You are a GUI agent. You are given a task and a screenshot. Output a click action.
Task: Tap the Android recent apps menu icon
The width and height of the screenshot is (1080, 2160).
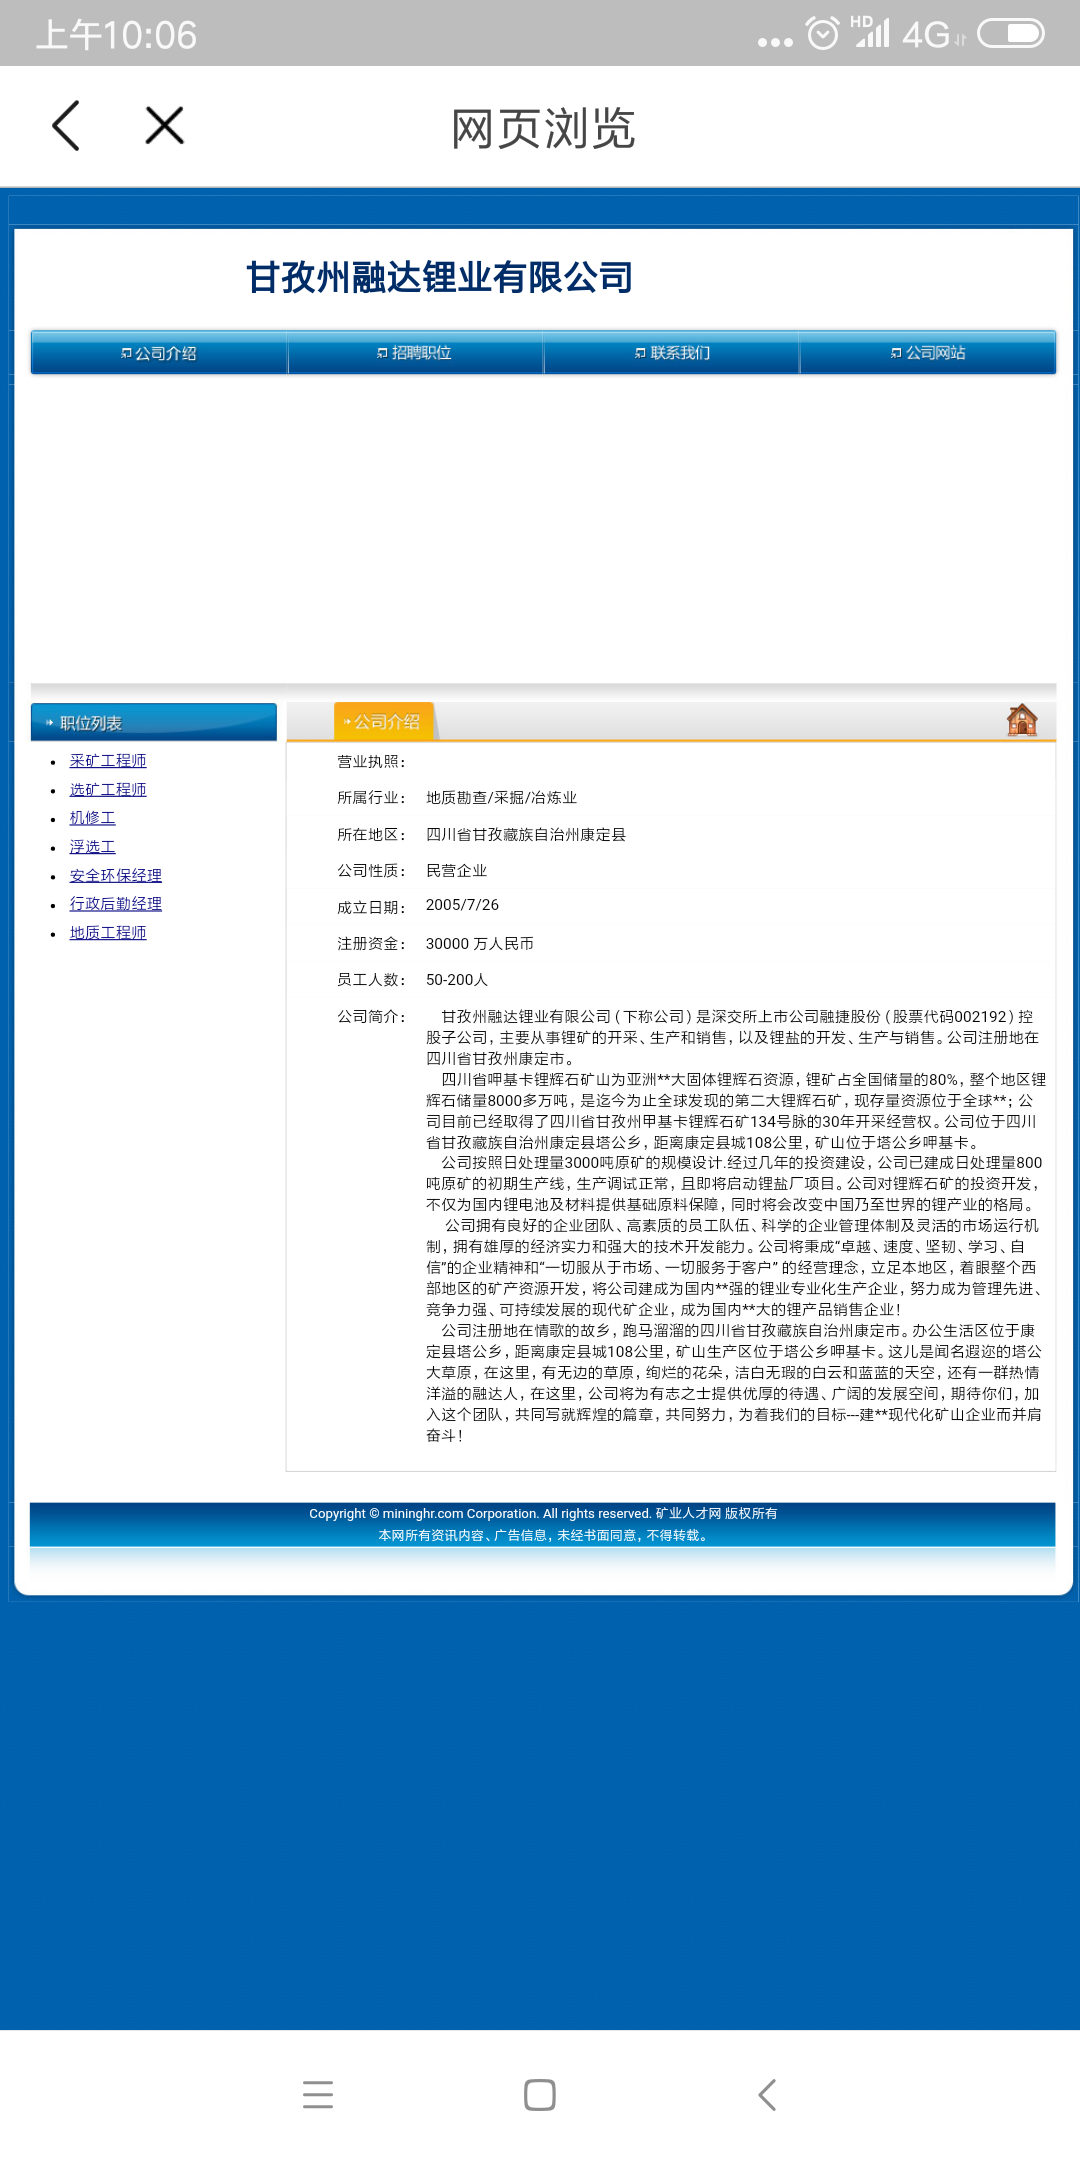point(318,2094)
